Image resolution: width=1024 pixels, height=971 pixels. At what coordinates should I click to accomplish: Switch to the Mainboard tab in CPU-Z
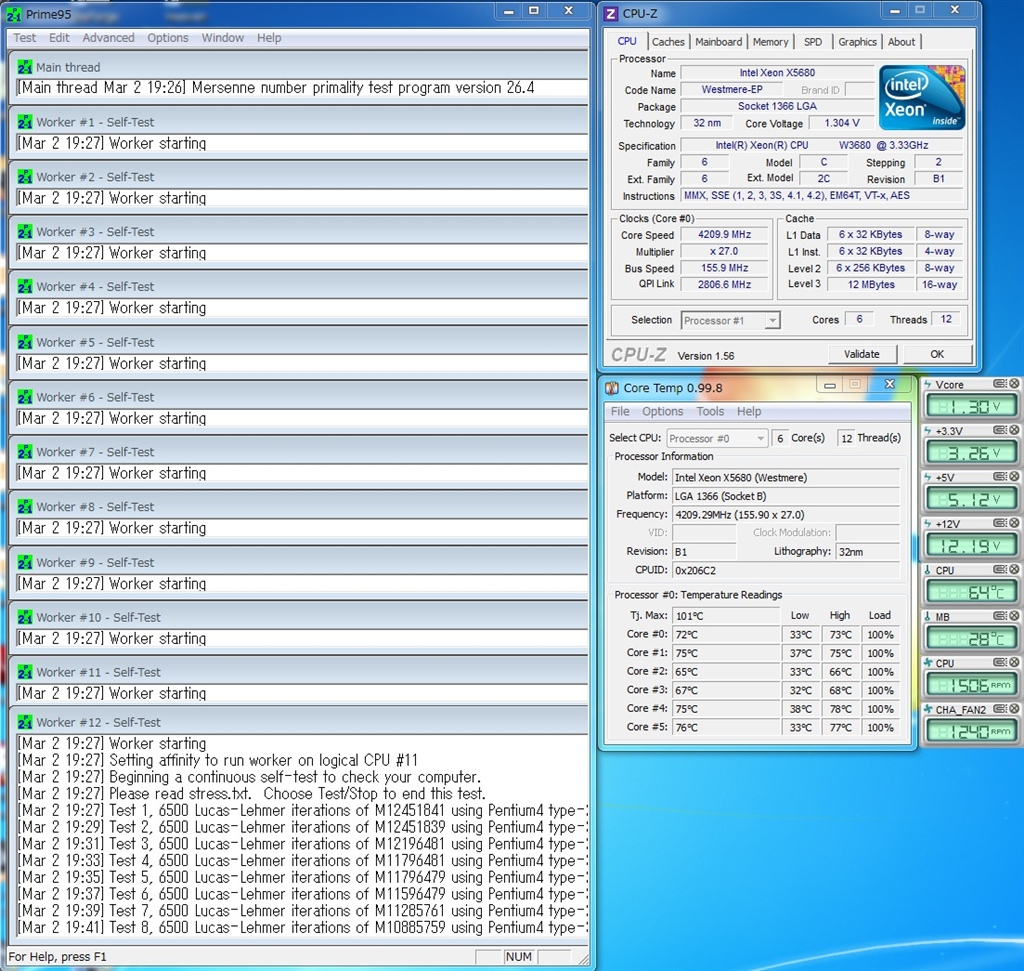[718, 42]
